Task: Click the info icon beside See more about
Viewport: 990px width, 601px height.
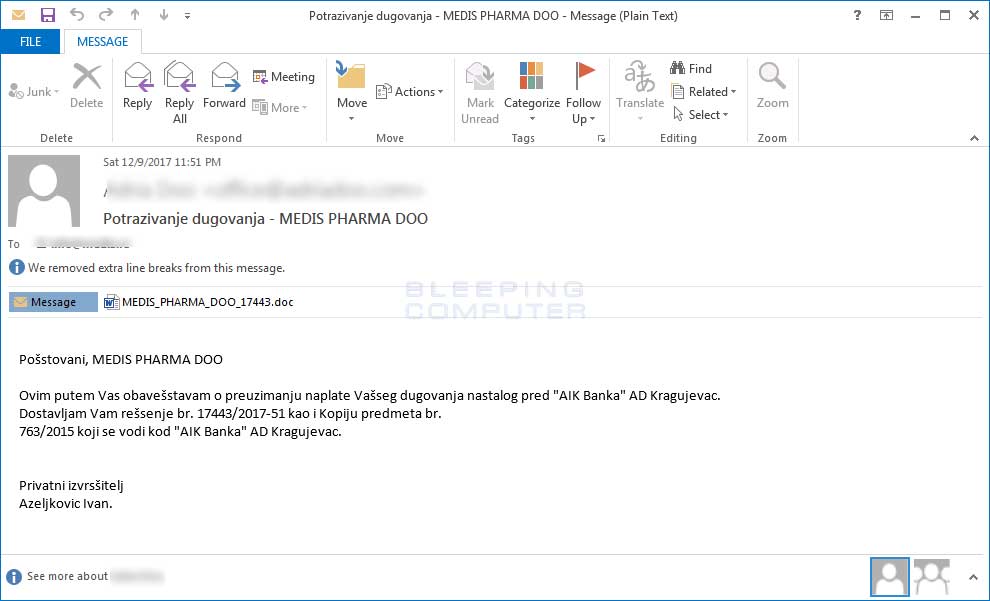Action: pos(13,576)
